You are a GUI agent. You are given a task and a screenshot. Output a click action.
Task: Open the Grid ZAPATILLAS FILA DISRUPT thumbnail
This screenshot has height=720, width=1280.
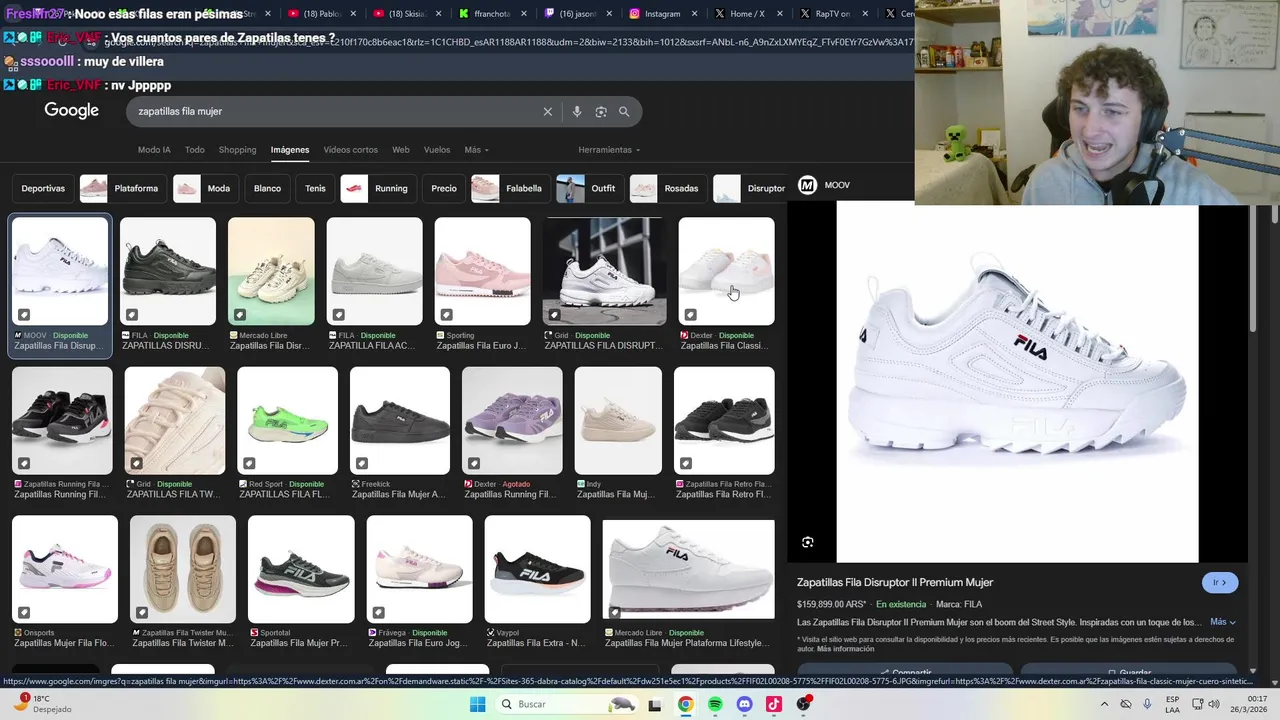(604, 271)
